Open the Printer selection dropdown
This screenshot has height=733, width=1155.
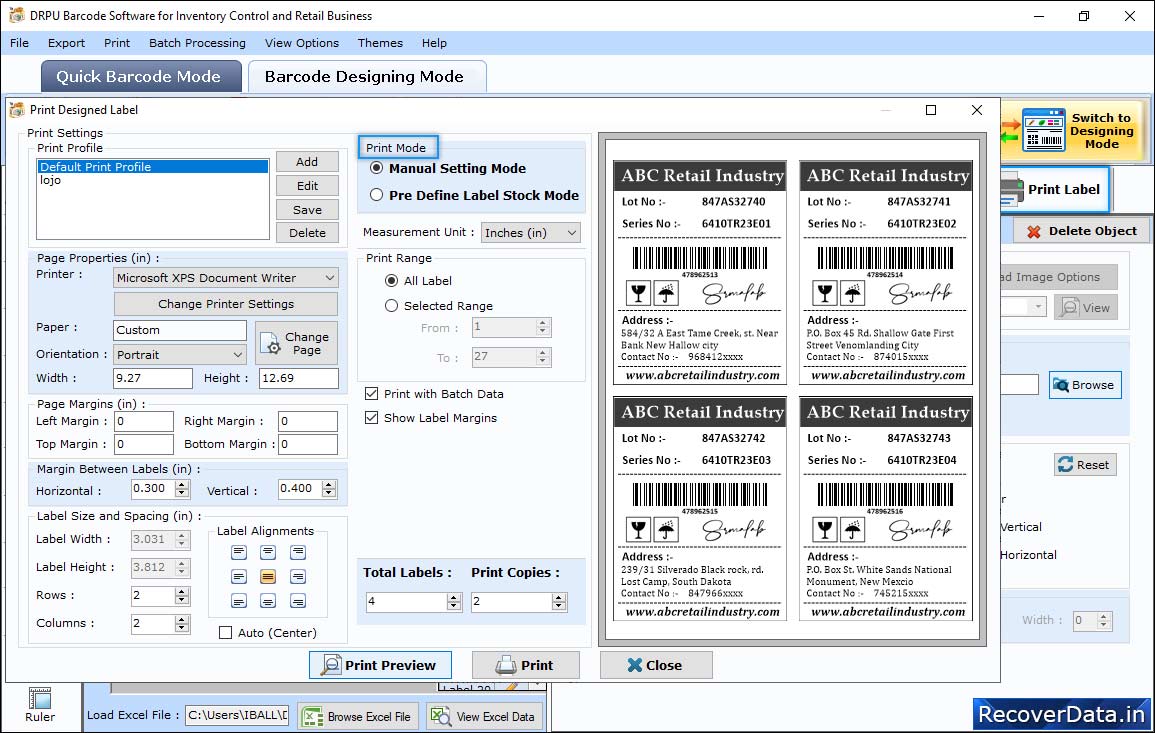226,278
